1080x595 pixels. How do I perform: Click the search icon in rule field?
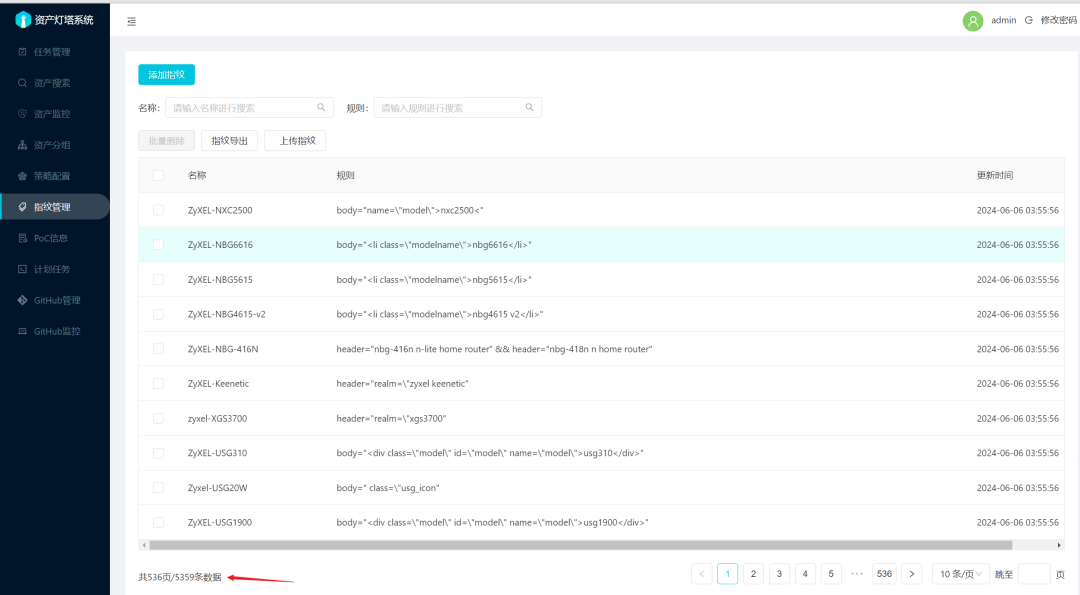[x=529, y=107]
